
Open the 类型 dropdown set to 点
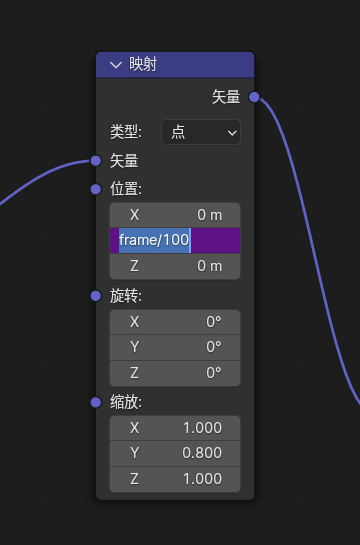(201, 132)
